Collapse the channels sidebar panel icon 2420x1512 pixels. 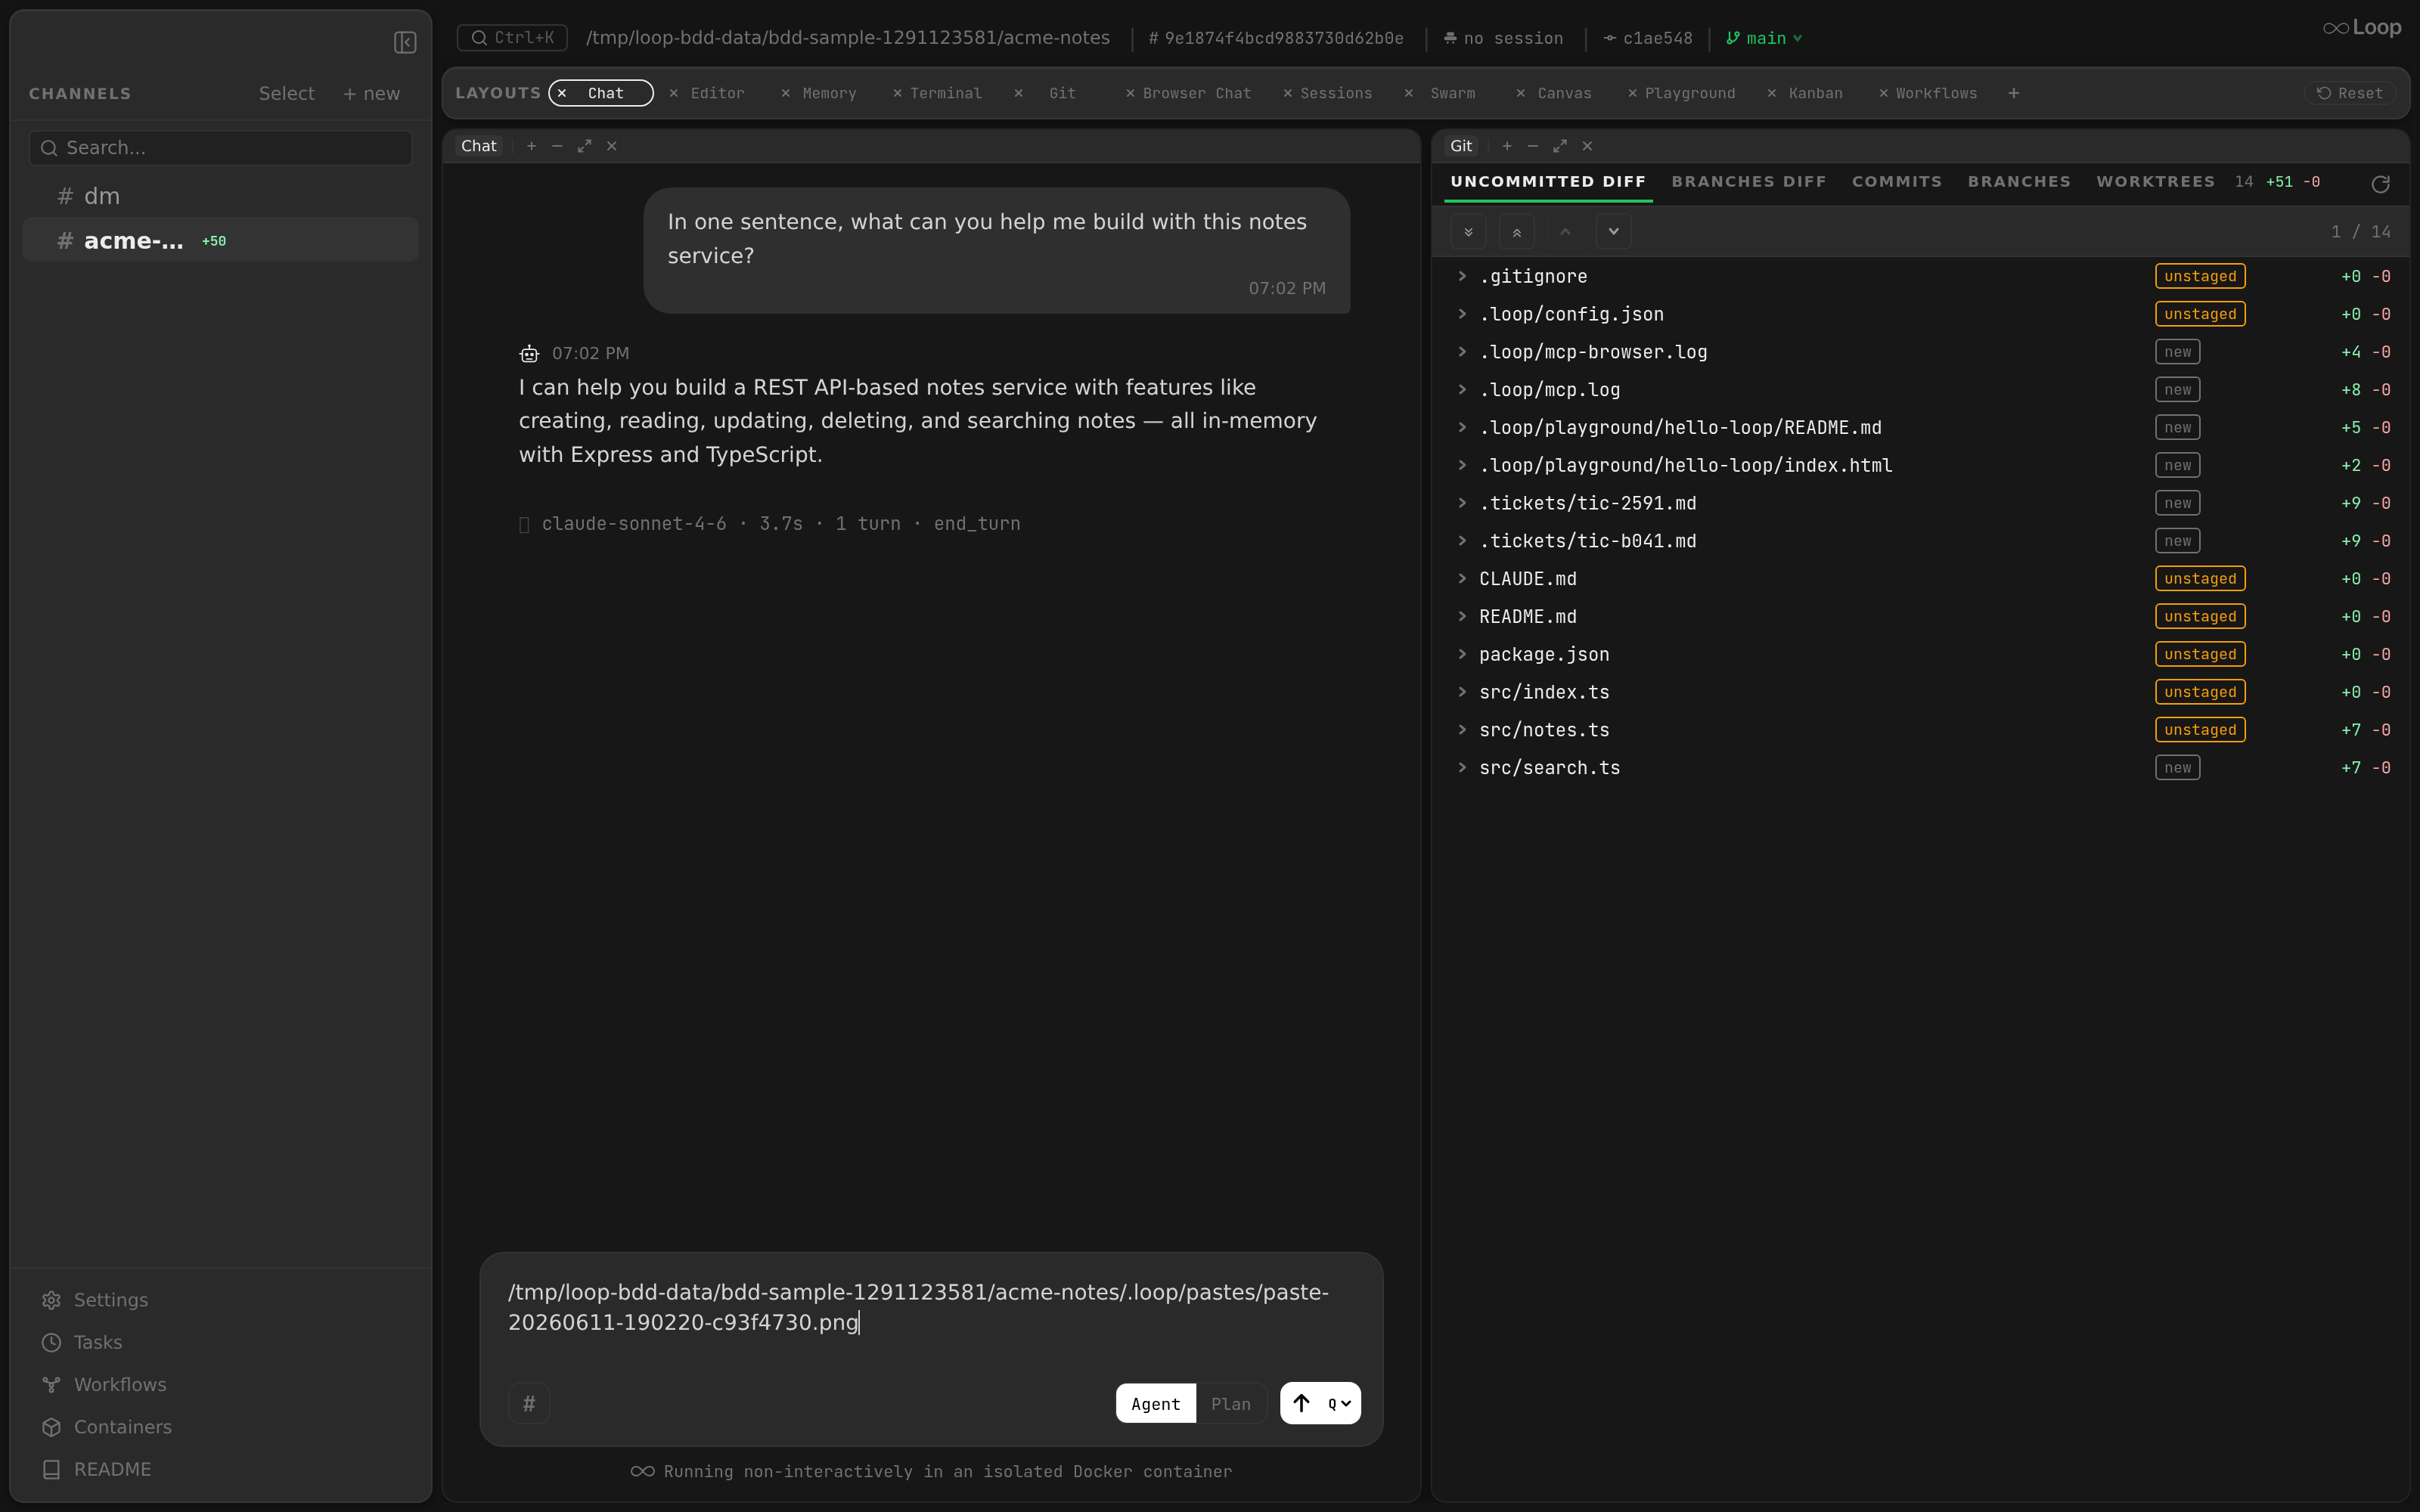[x=405, y=42]
